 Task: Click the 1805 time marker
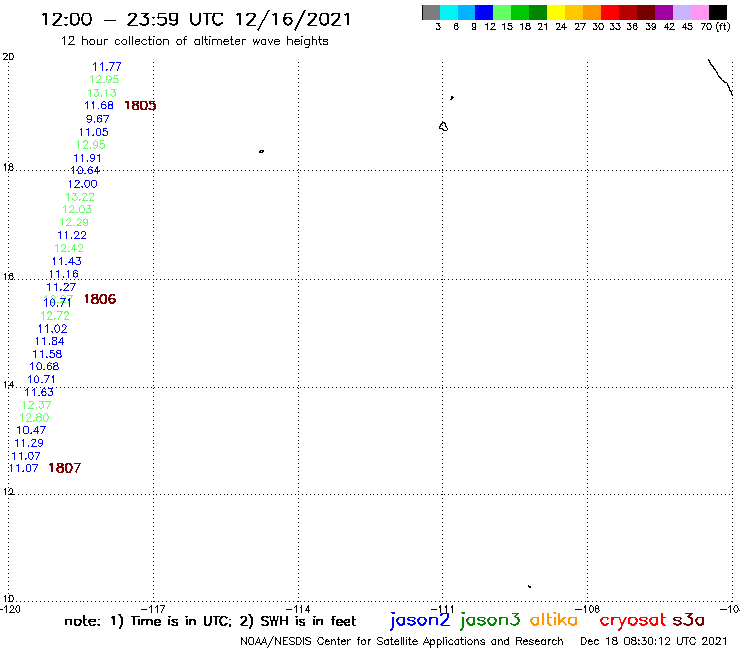[x=140, y=106]
